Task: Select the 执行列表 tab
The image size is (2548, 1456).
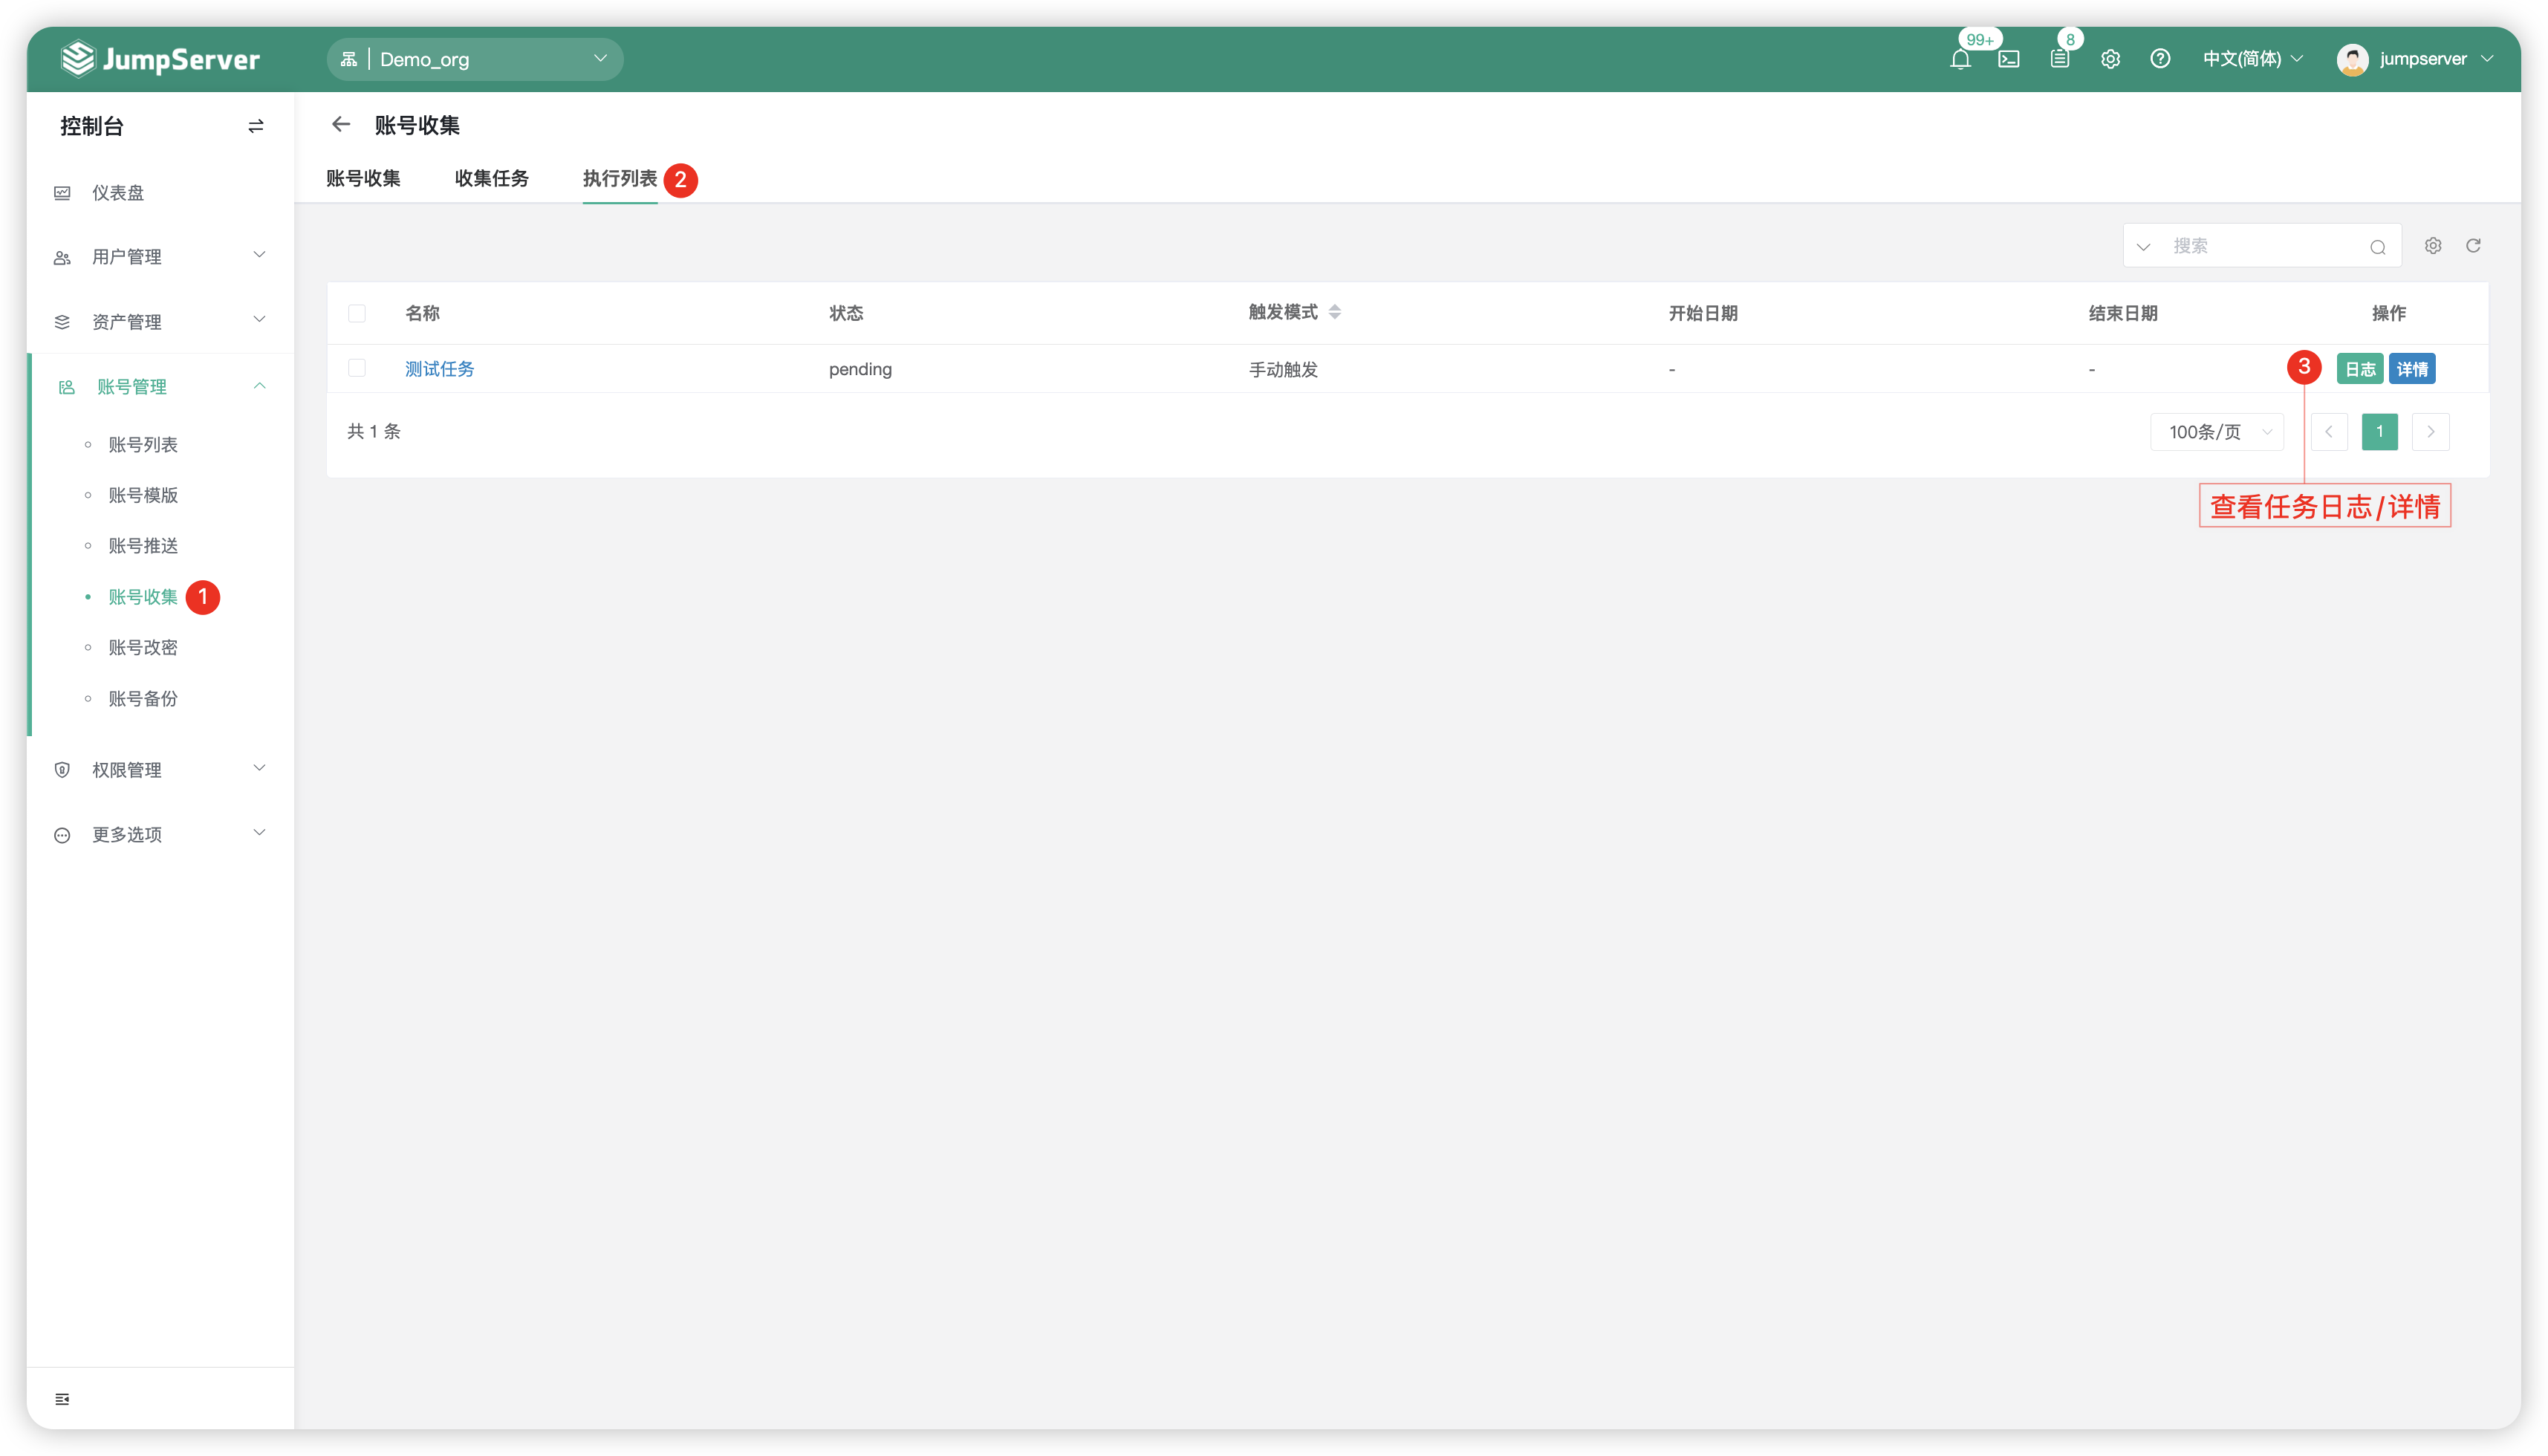Action: pos(620,179)
